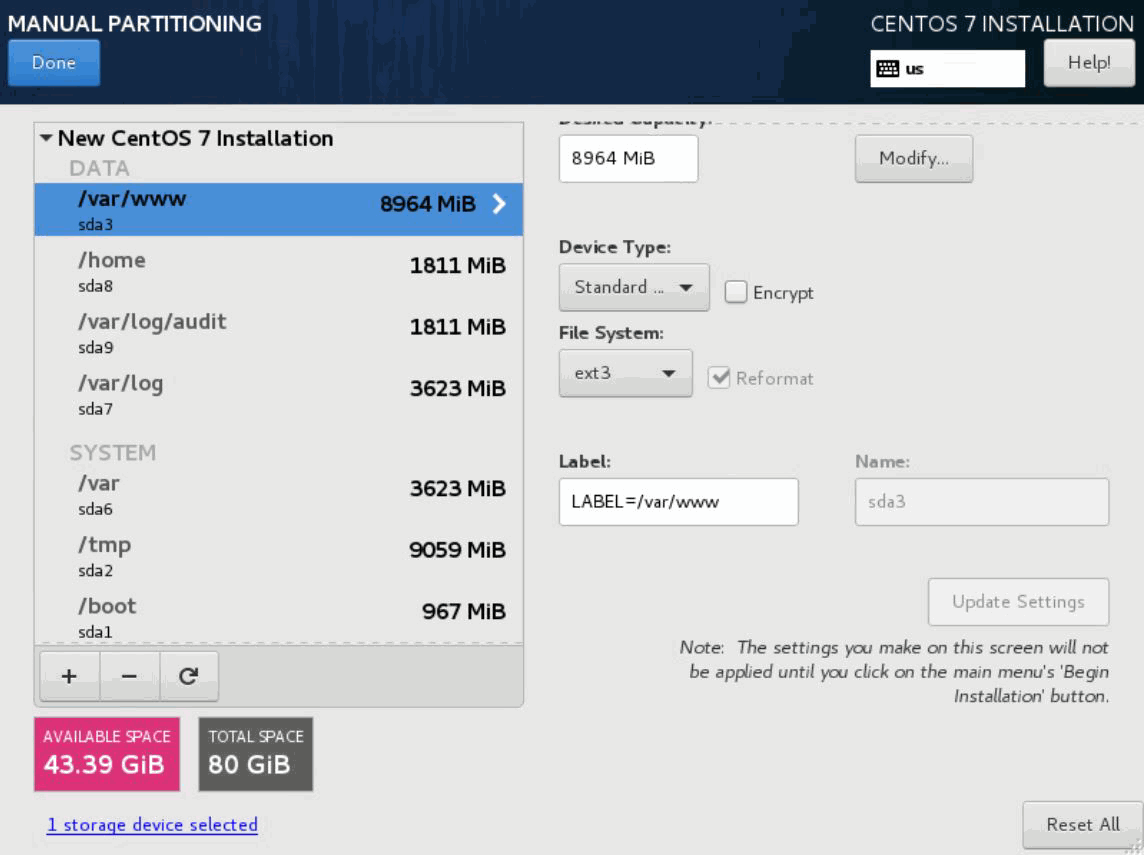
Task: Click the Label field with LABEL=/var/www
Action: point(679,502)
